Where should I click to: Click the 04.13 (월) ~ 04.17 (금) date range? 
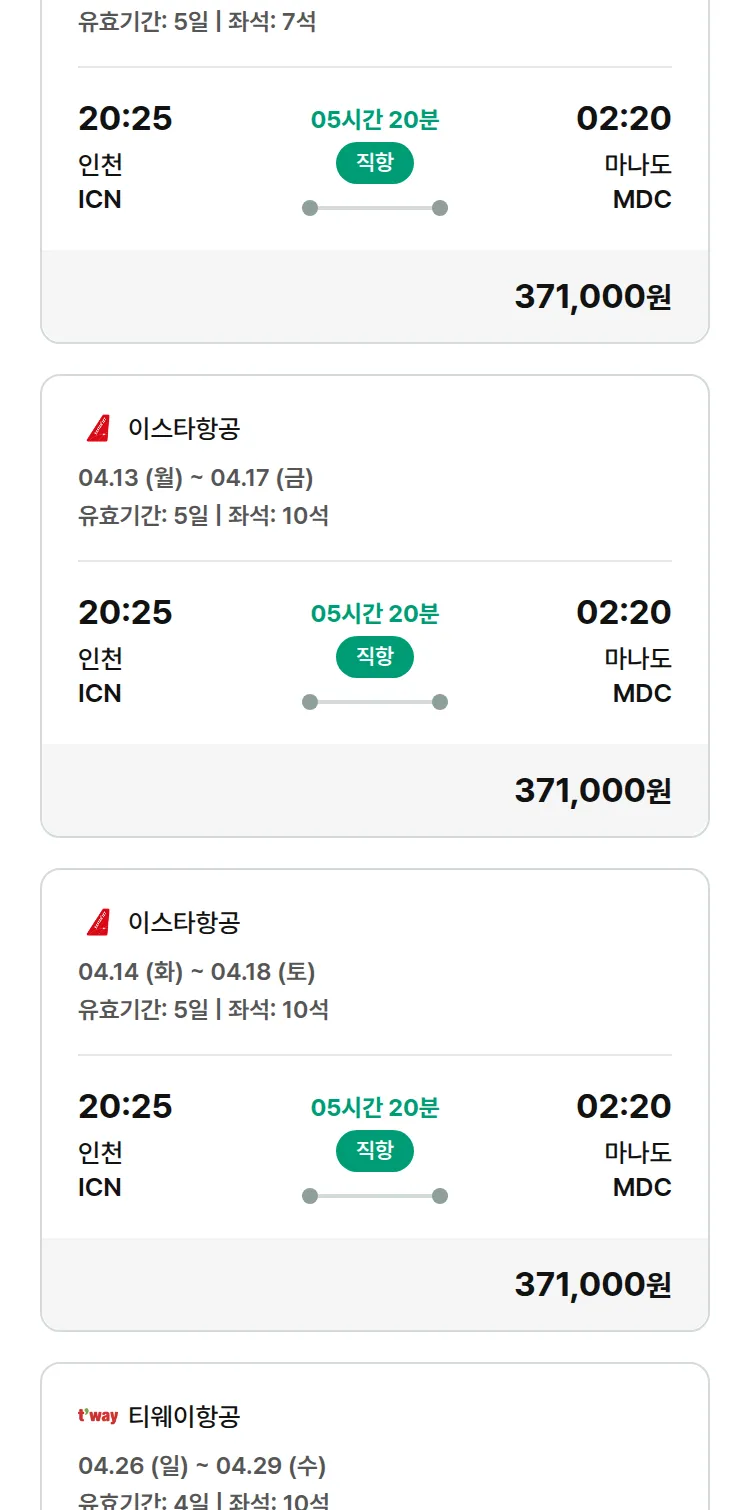click(x=196, y=478)
